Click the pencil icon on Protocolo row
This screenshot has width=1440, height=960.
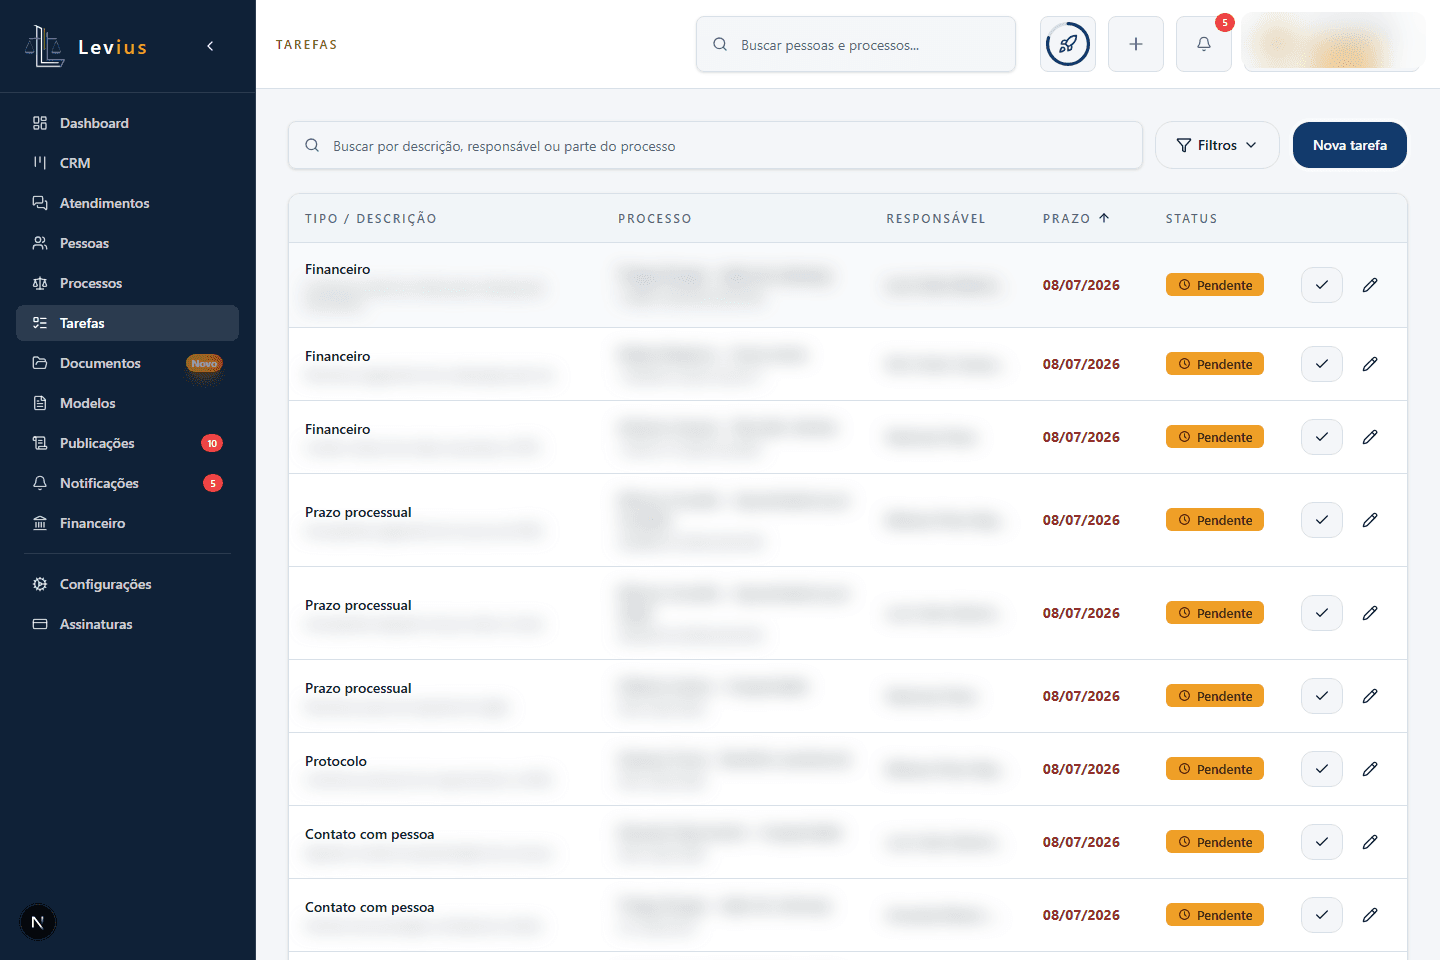(x=1370, y=769)
